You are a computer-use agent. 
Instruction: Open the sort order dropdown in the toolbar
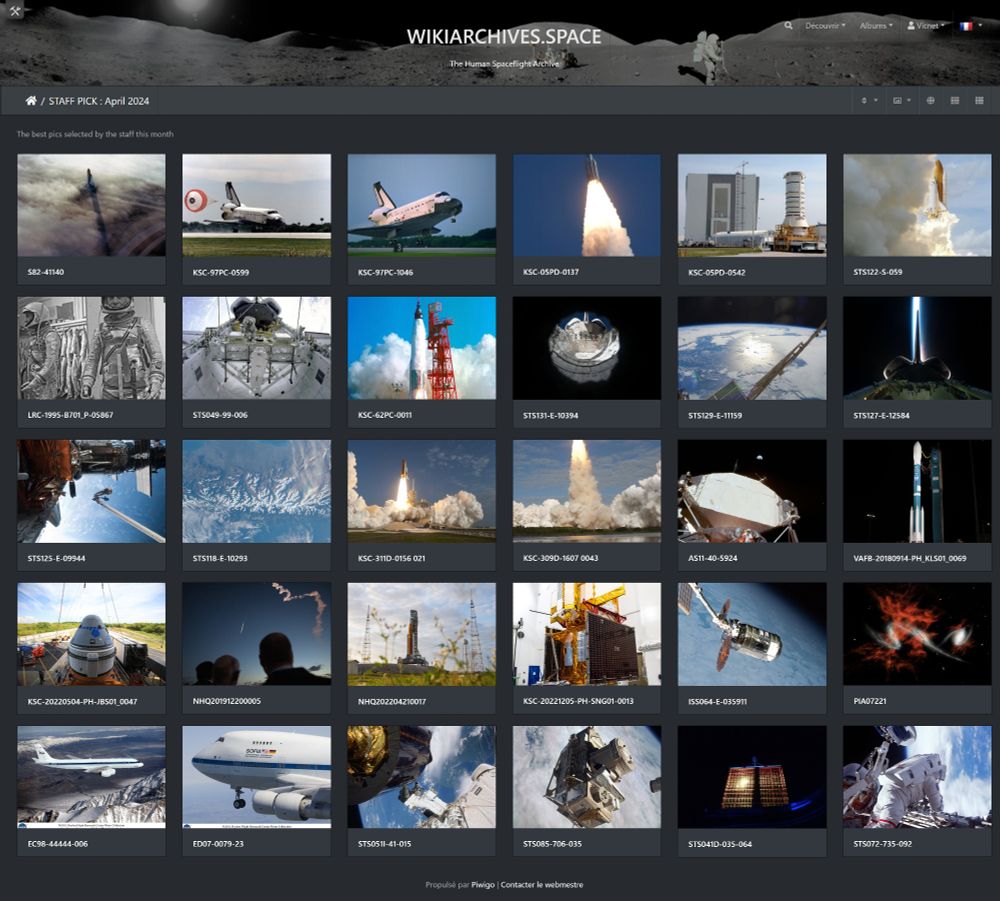click(x=869, y=101)
